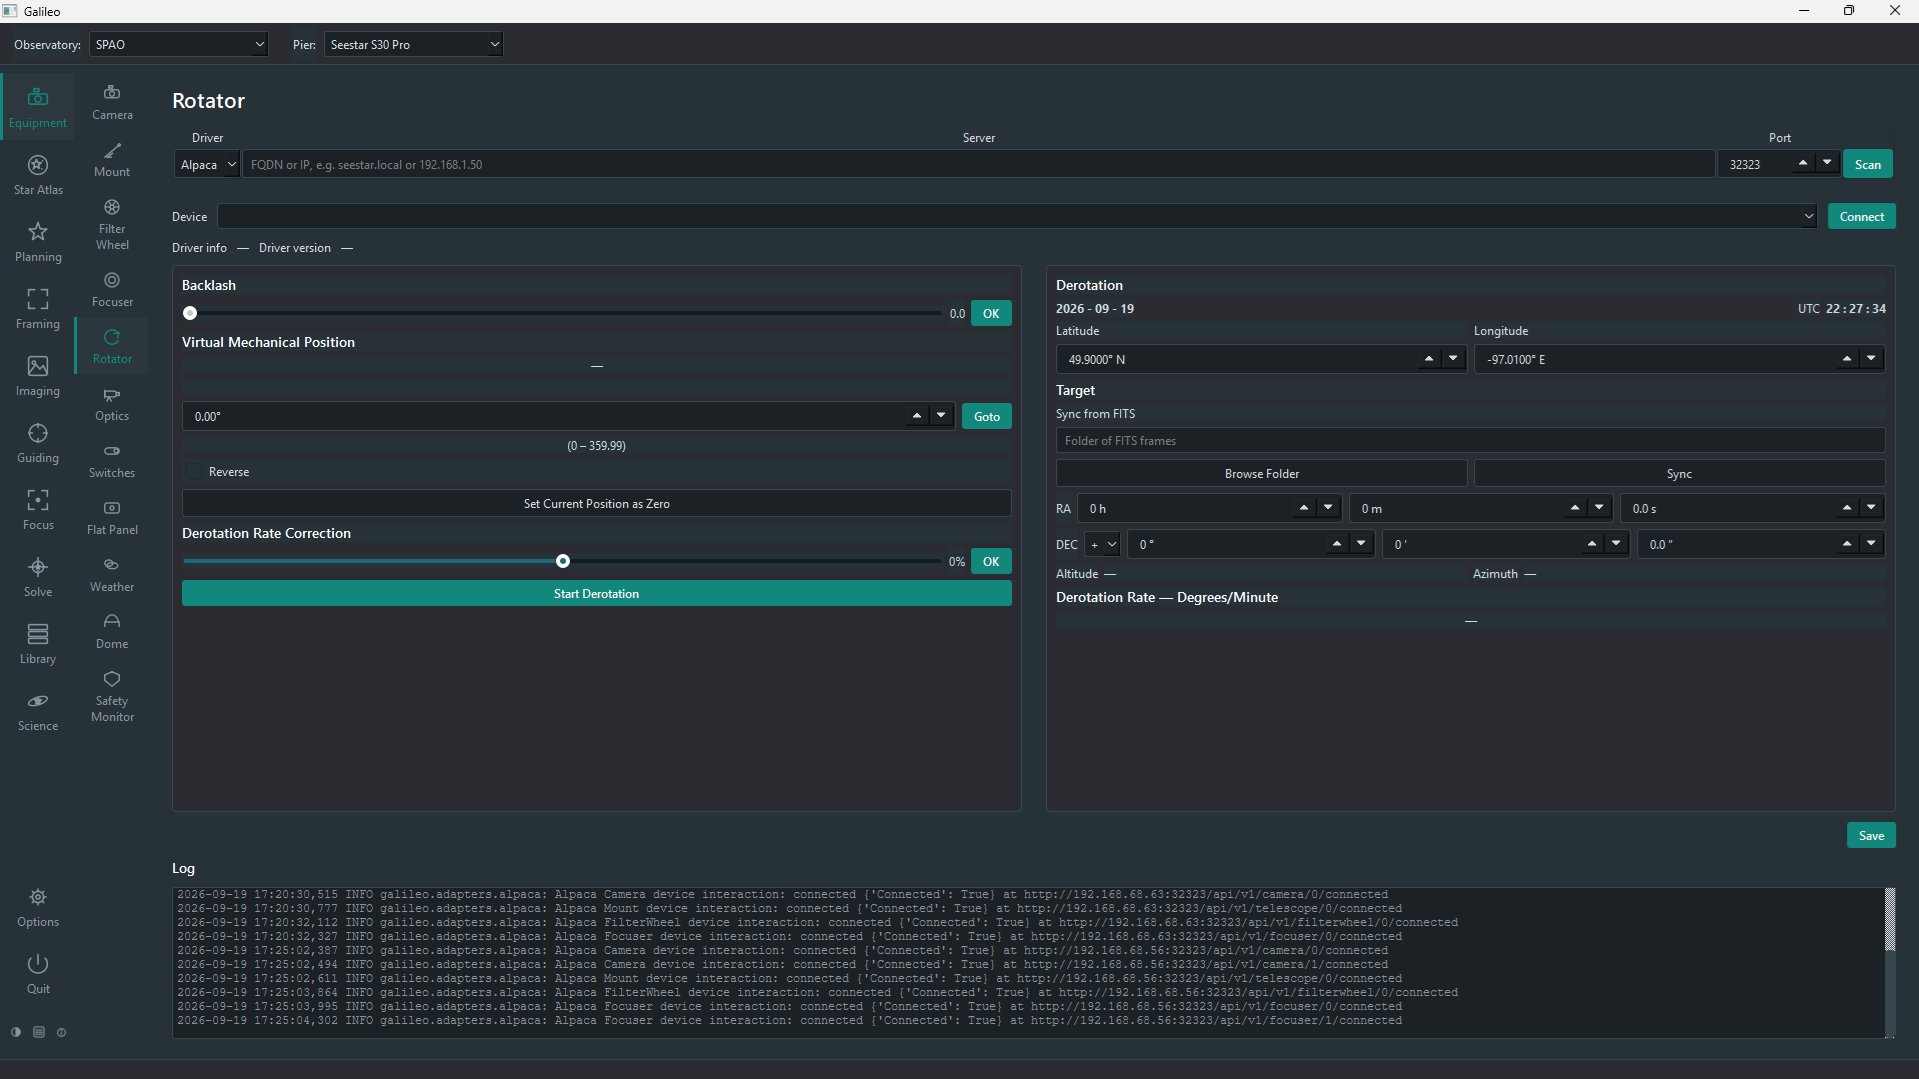Image resolution: width=1919 pixels, height=1079 pixels.
Task: Open the Mount equipment panel
Action: coord(112,159)
